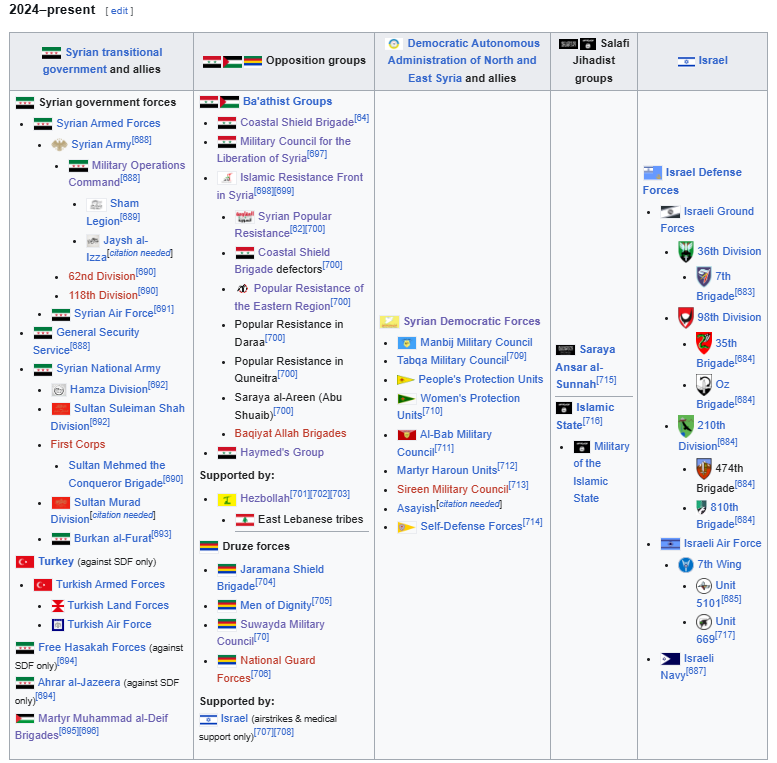Open Sultan Mehmed the Conqueror Brigade link
This screenshot has width=777, height=763.
[117, 474]
